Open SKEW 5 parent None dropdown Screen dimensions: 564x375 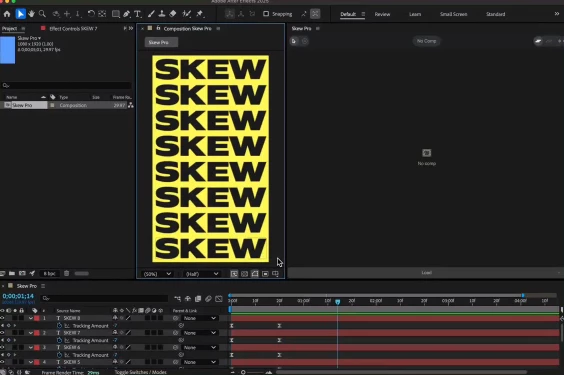pyautogui.click(x=200, y=362)
